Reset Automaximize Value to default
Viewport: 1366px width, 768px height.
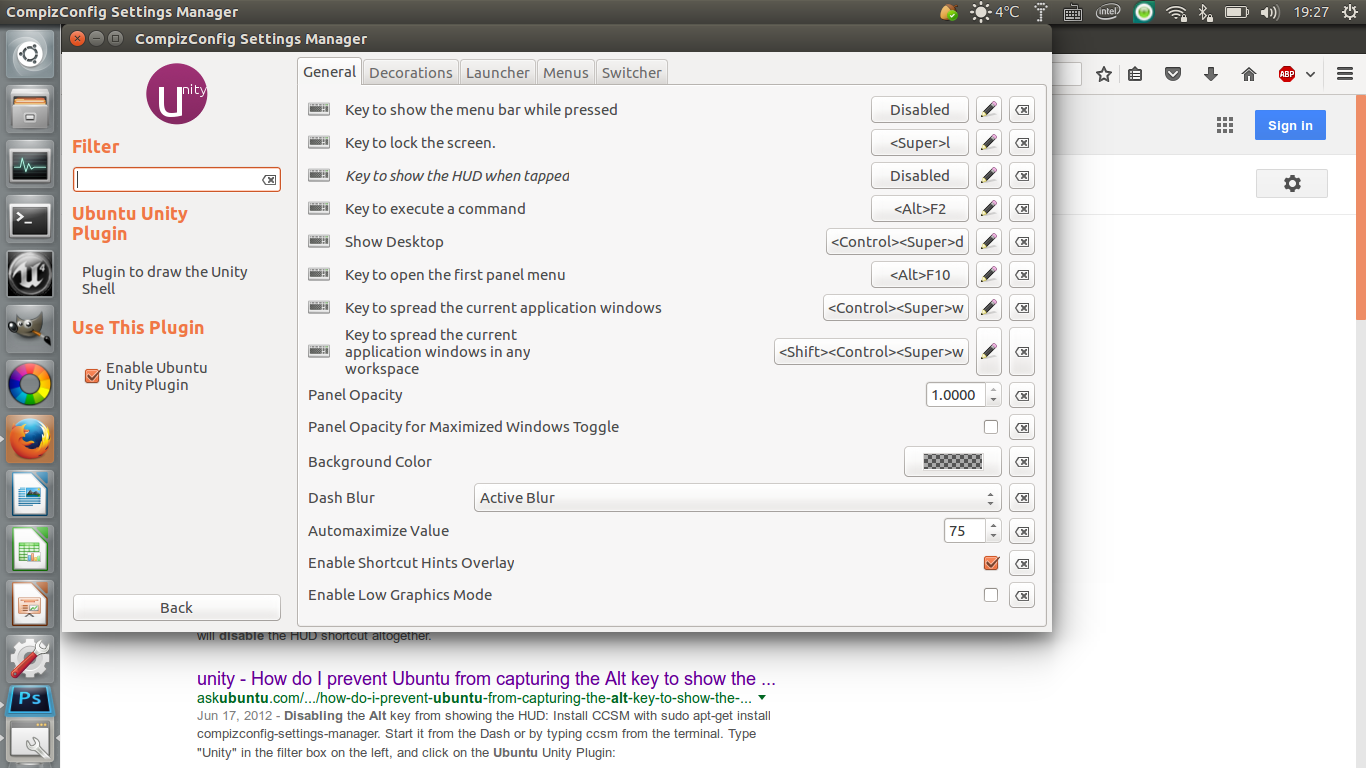click(x=1021, y=531)
